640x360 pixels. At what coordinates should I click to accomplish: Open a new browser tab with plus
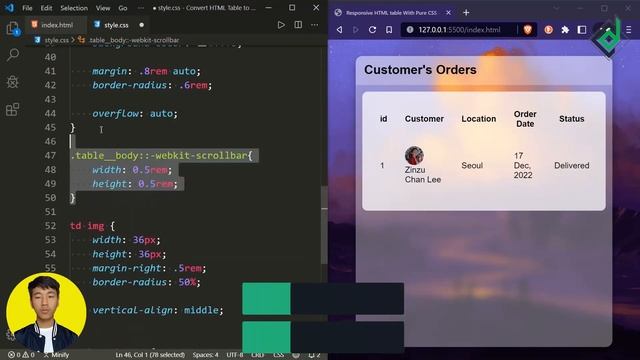466,13
